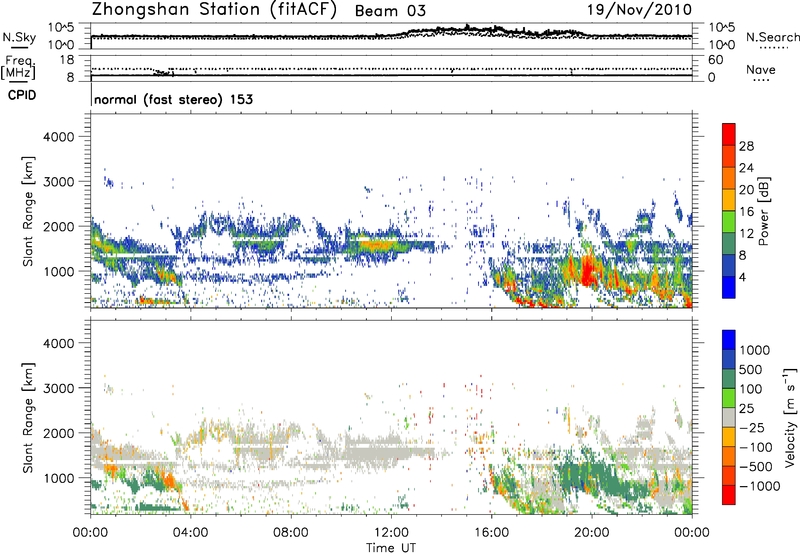Click the '1000' tick on the velocity colorbar
This screenshot has width=800, height=554.
coord(755,350)
